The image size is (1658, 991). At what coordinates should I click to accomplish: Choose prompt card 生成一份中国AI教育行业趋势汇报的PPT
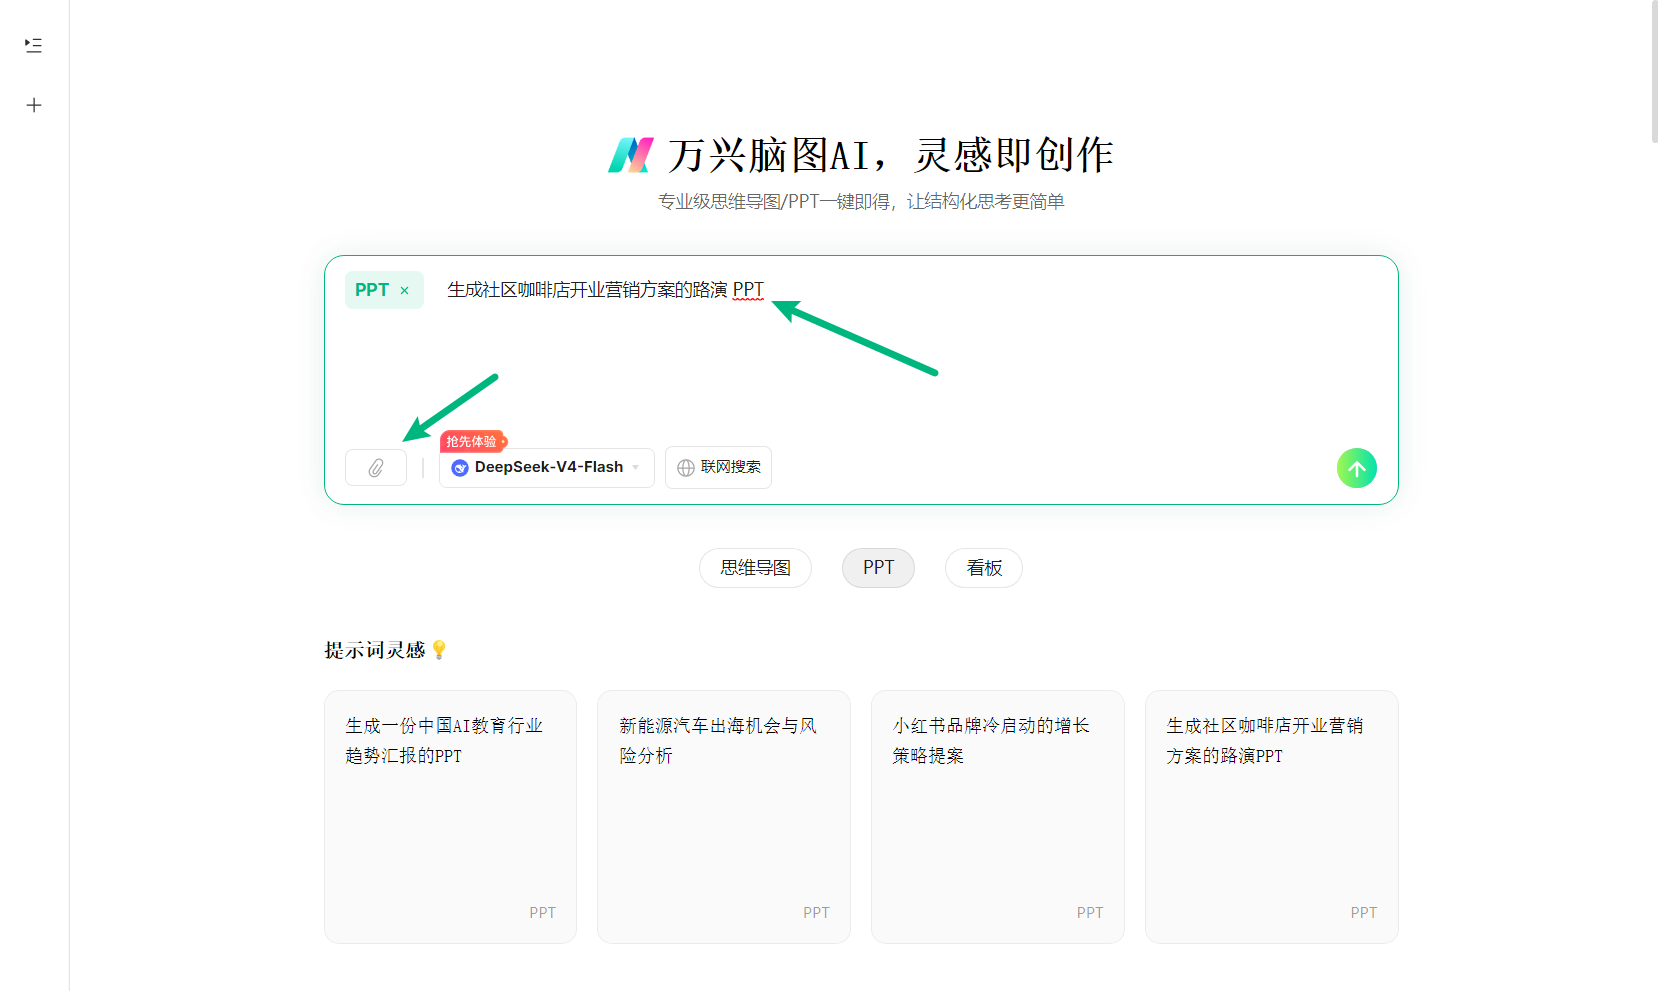pyautogui.click(x=450, y=817)
